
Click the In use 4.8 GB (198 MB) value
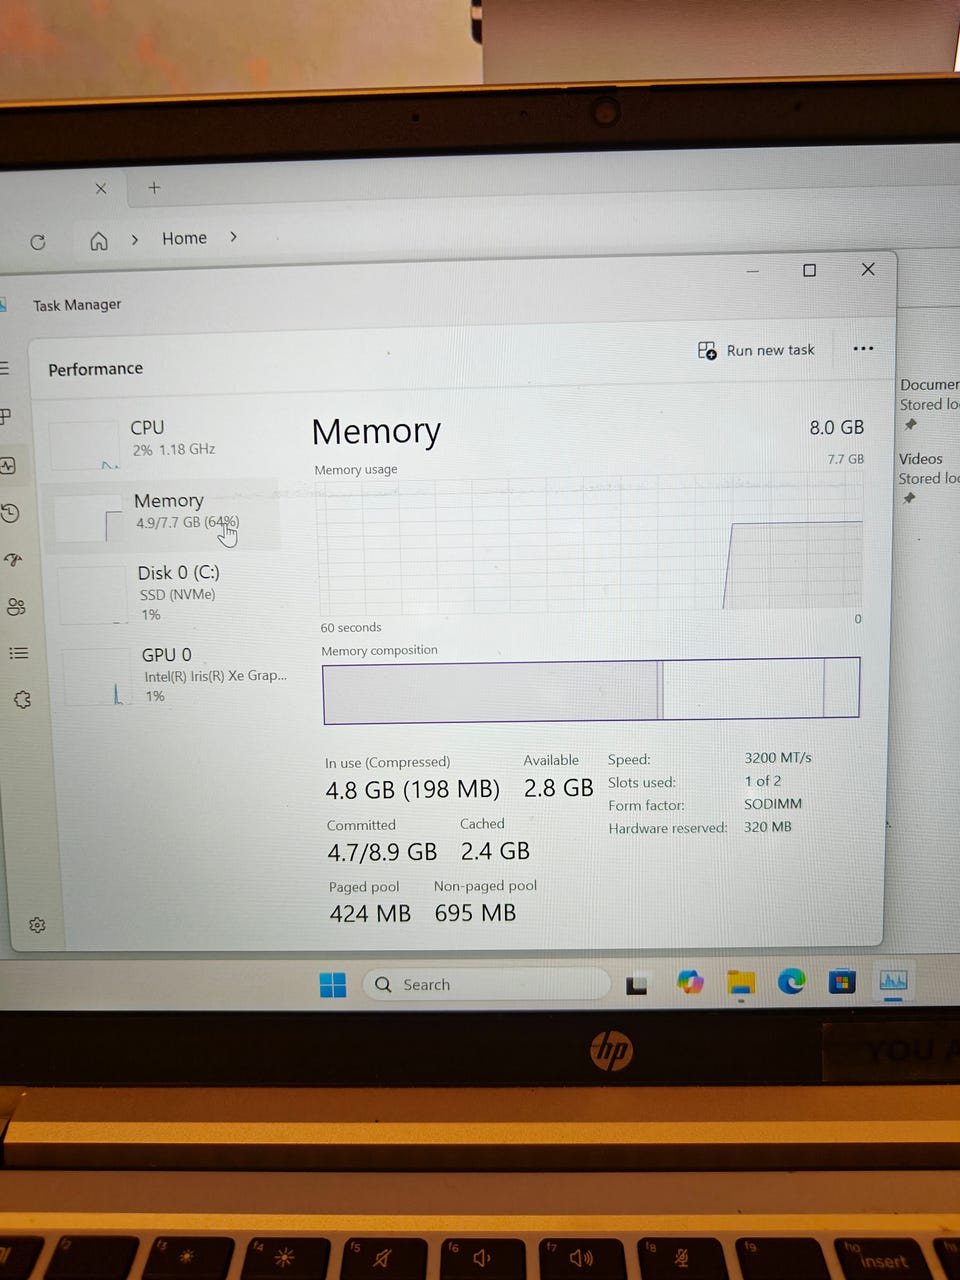tap(412, 789)
